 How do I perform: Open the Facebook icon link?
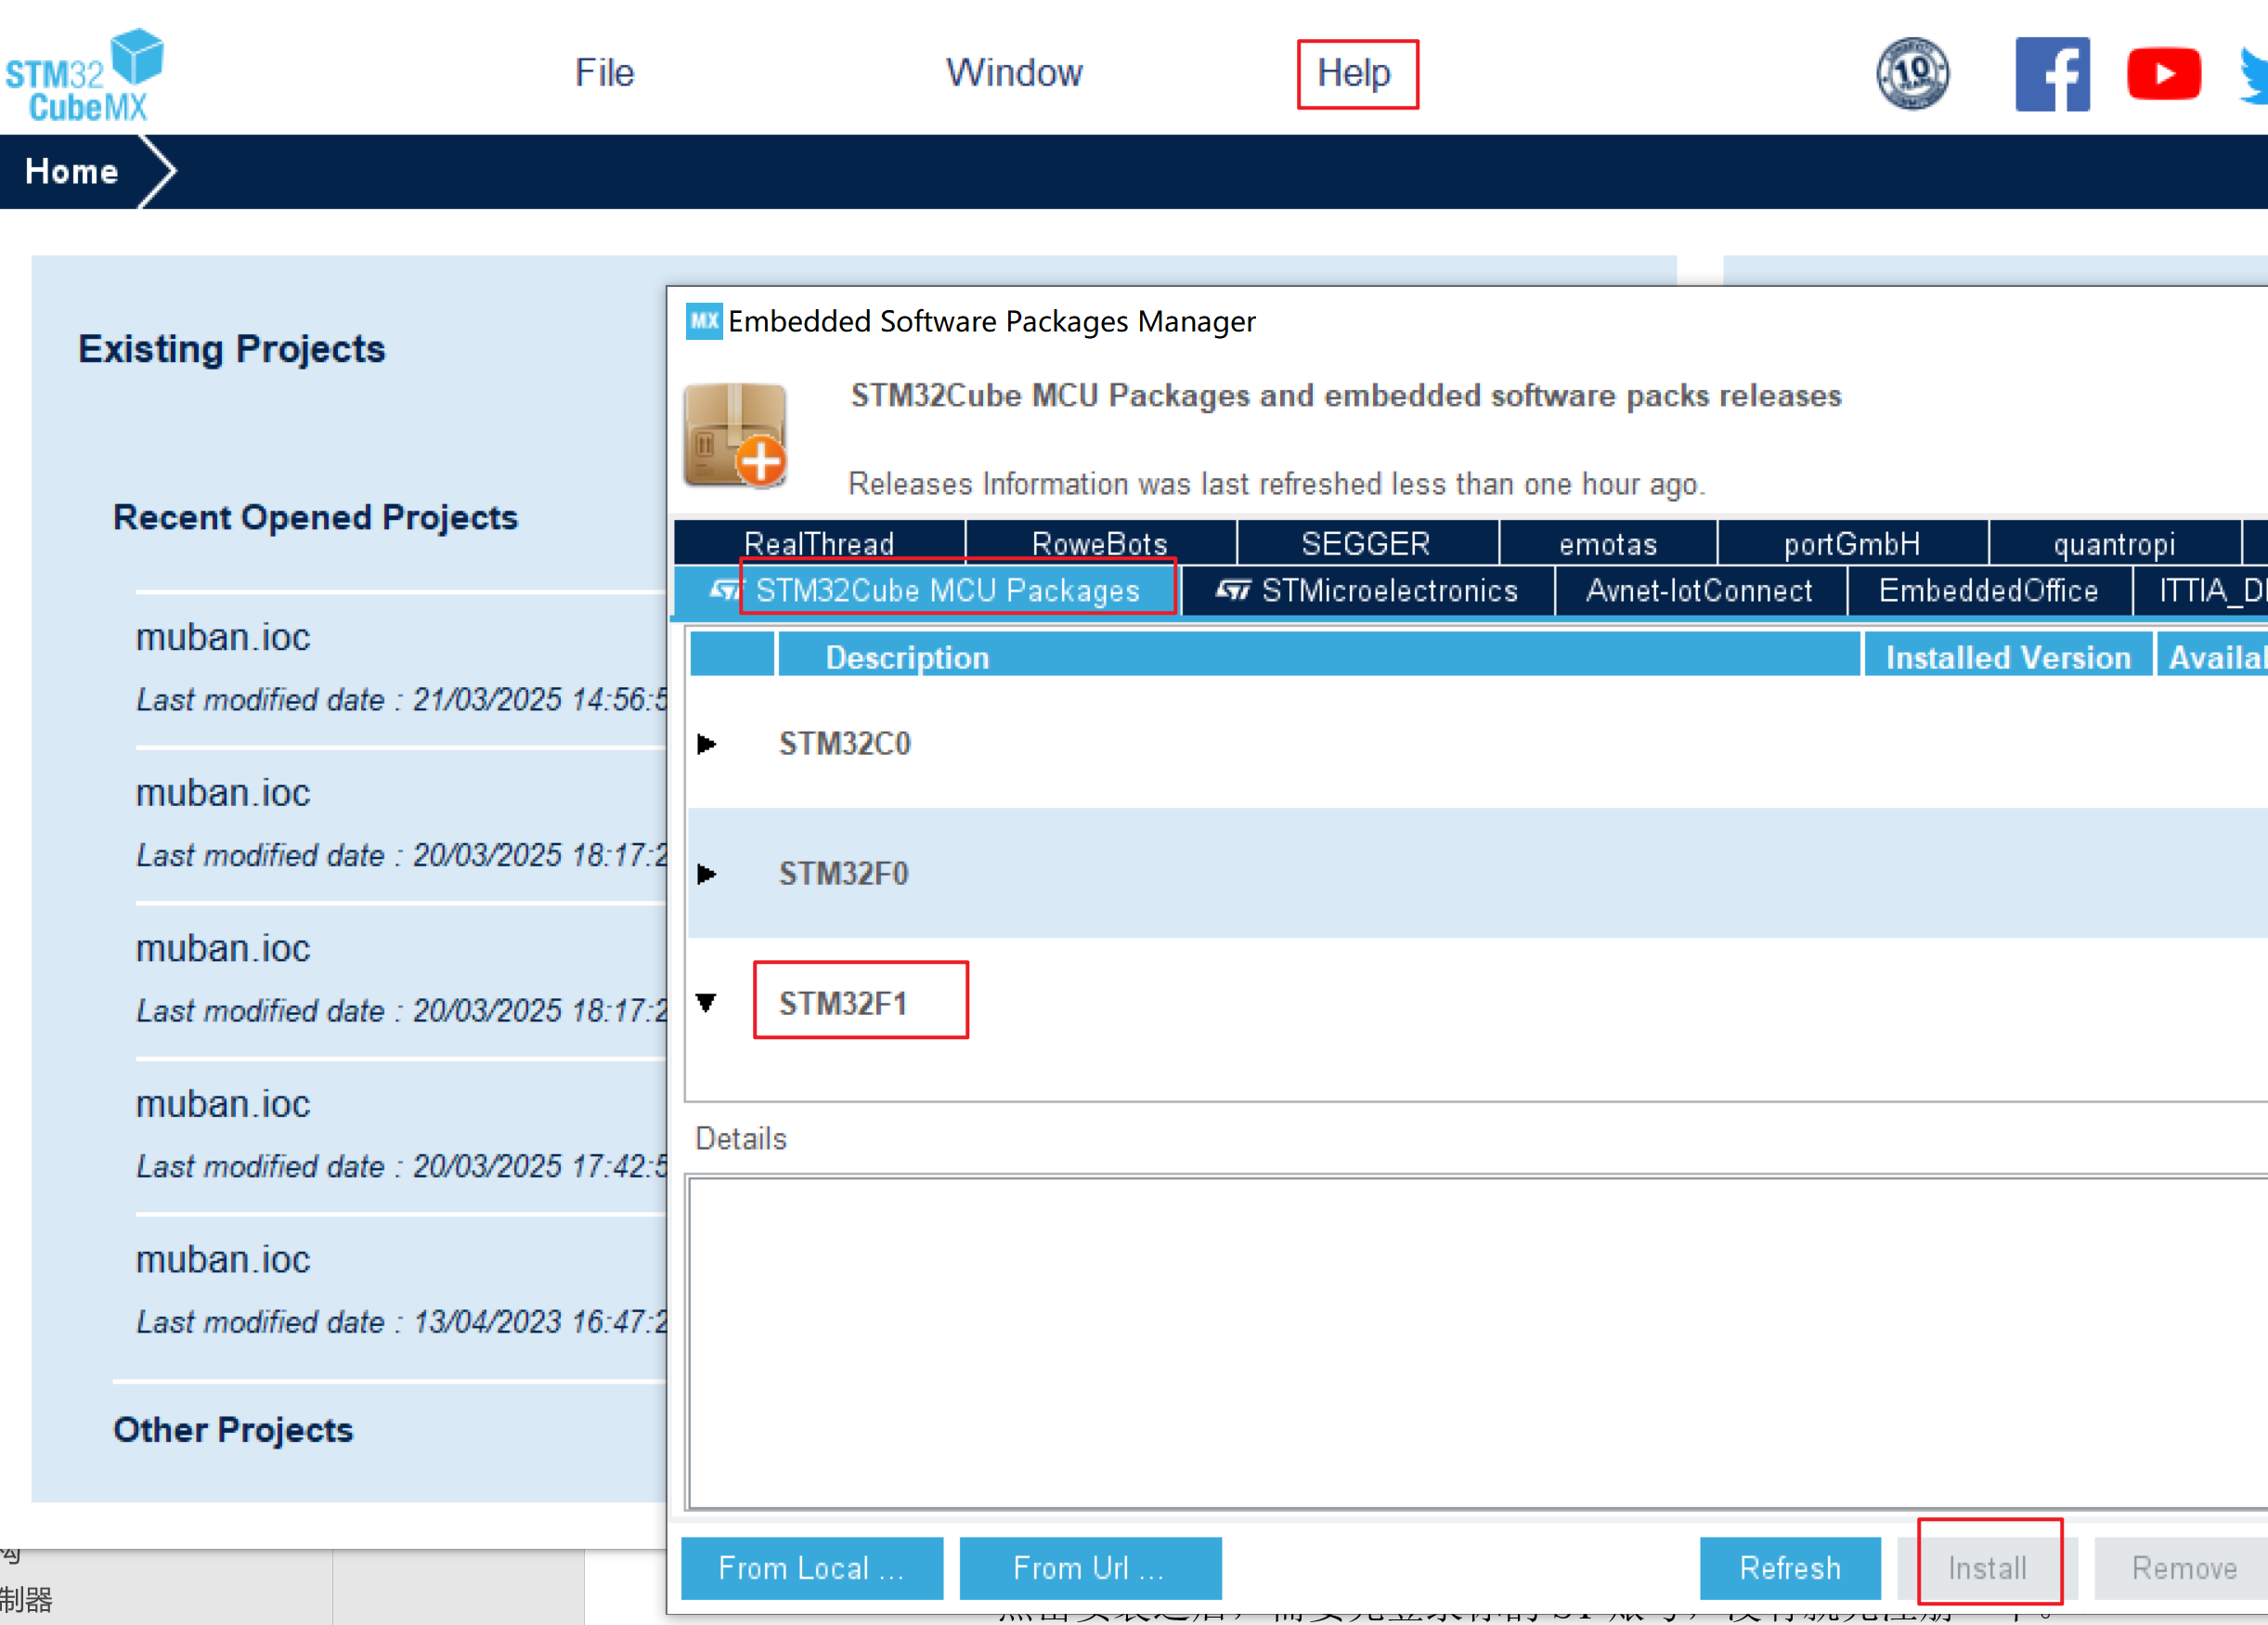pyautogui.click(x=2052, y=74)
